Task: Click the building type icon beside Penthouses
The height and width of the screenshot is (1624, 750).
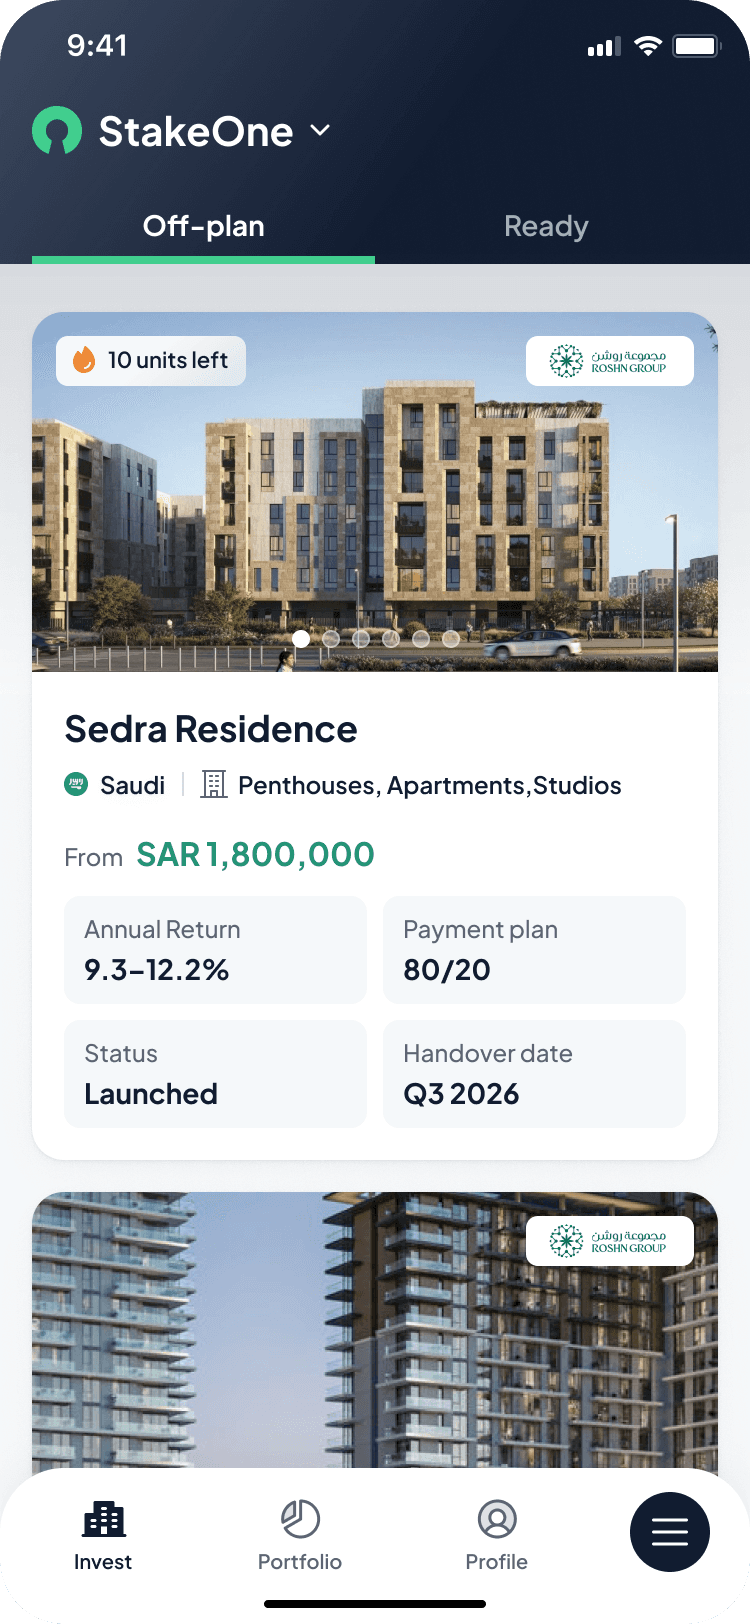Action: (x=214, y=785)
